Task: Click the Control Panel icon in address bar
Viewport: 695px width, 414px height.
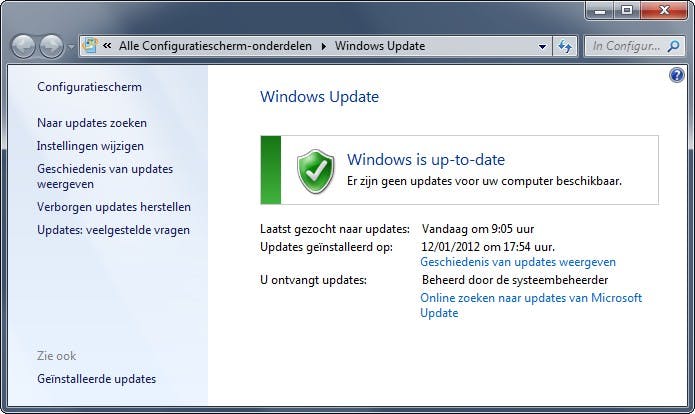Action: [x=90, y=46]
